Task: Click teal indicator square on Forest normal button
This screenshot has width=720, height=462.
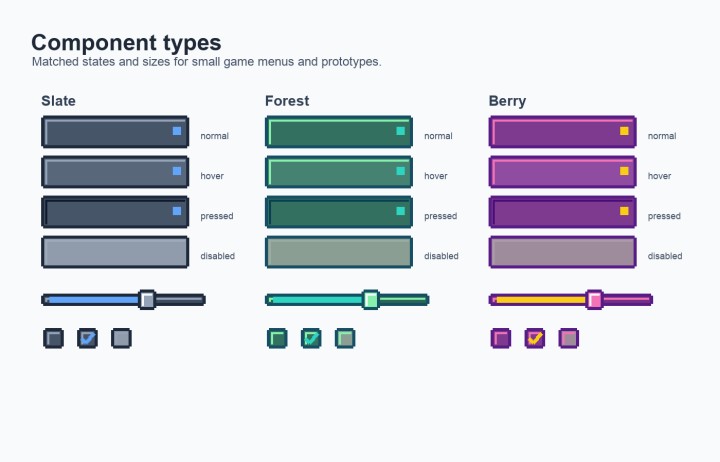Action: coord(400,131)
